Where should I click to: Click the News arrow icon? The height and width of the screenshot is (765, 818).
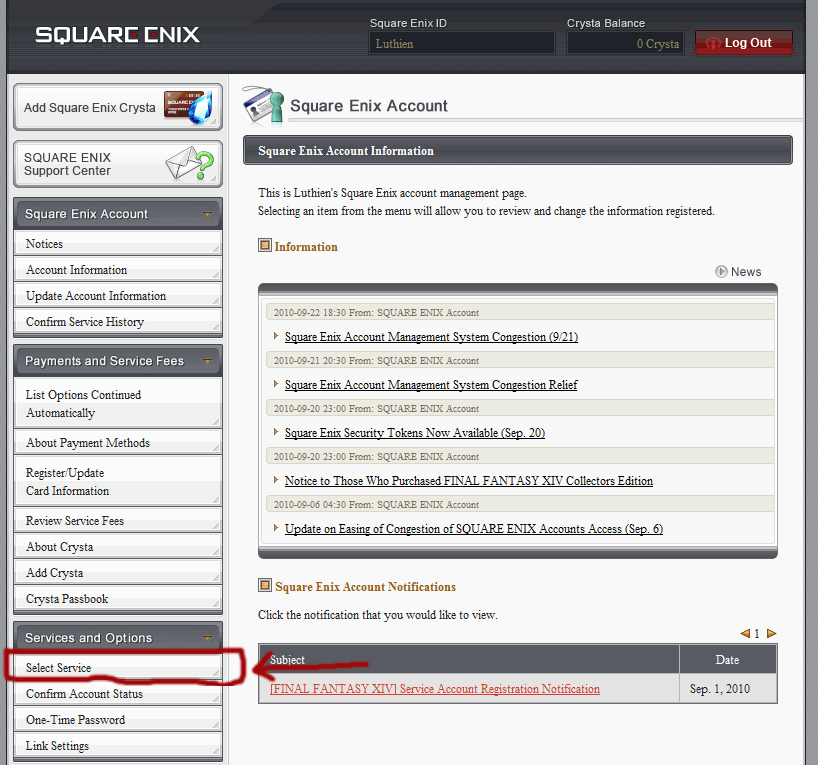click(721, 271)
